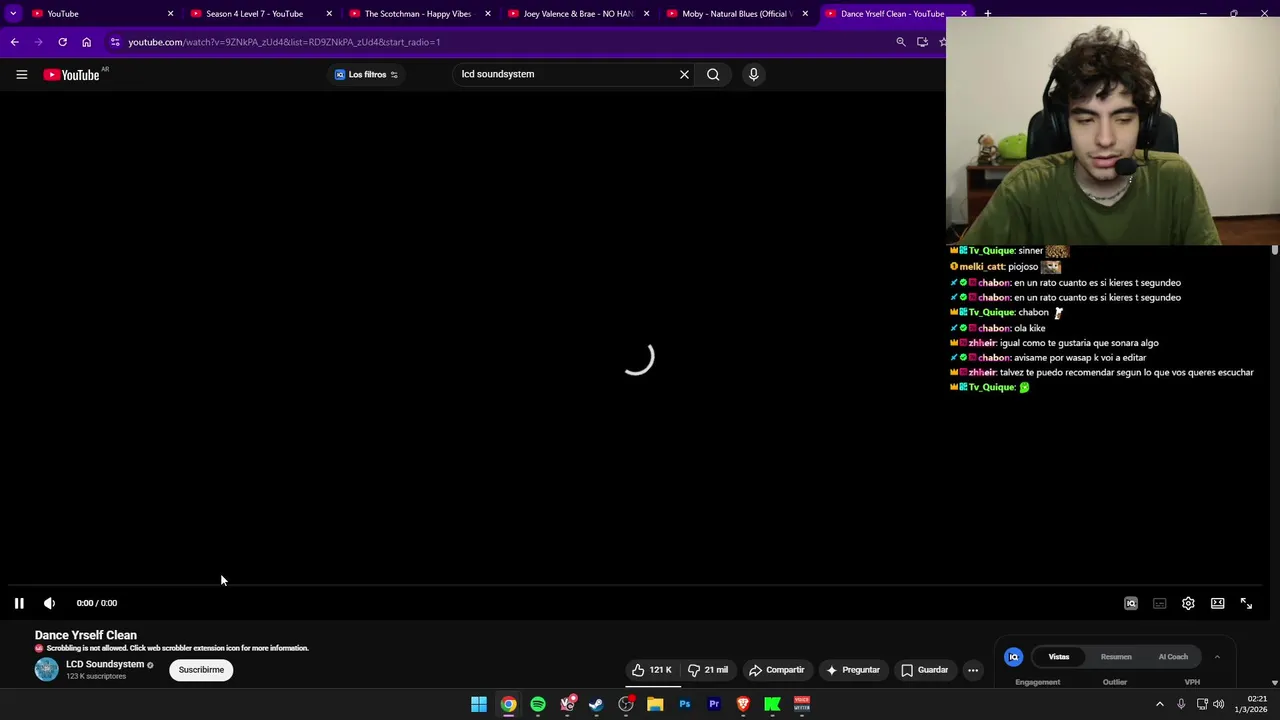Dislike the video (21 mil)
Screen dimensions: 1280x720
coord(708,670)
